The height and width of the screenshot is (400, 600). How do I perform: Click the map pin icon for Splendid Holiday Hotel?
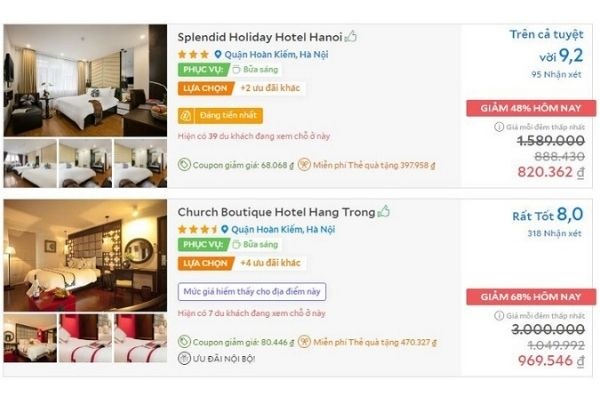(x=215, y=54)
